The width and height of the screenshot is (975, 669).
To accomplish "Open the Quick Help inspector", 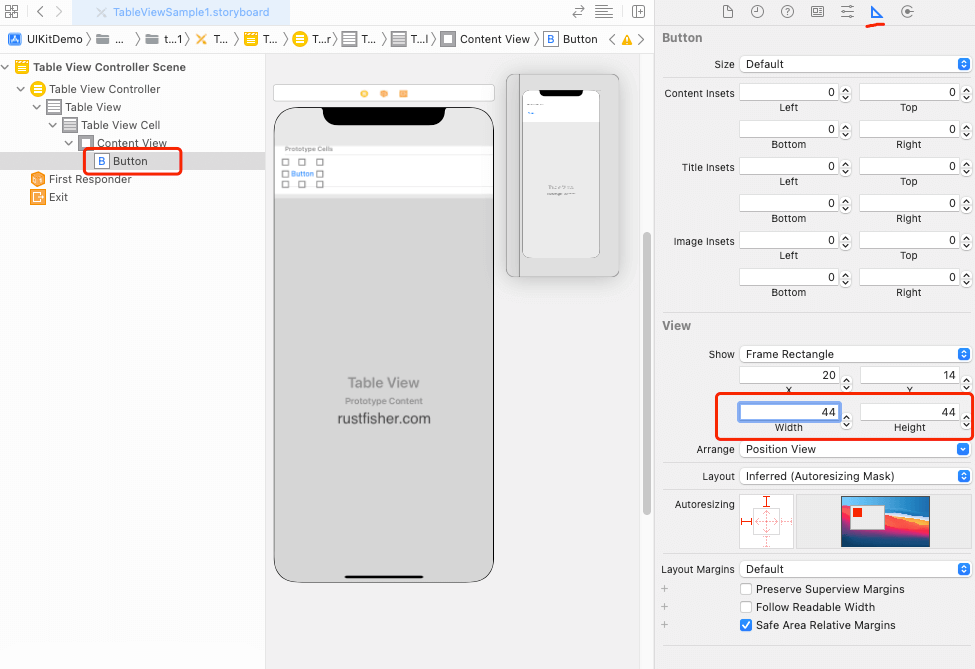I will [787, 12].
